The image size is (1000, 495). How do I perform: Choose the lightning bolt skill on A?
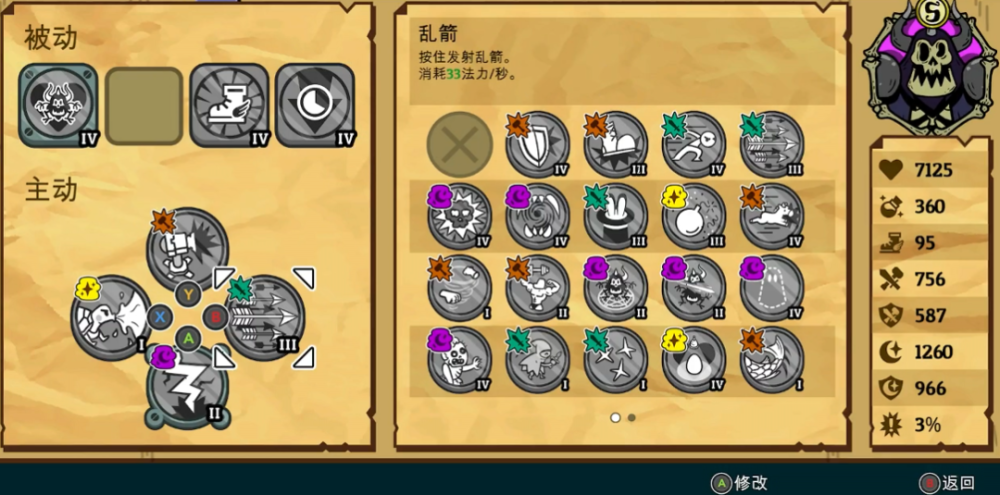188,387
